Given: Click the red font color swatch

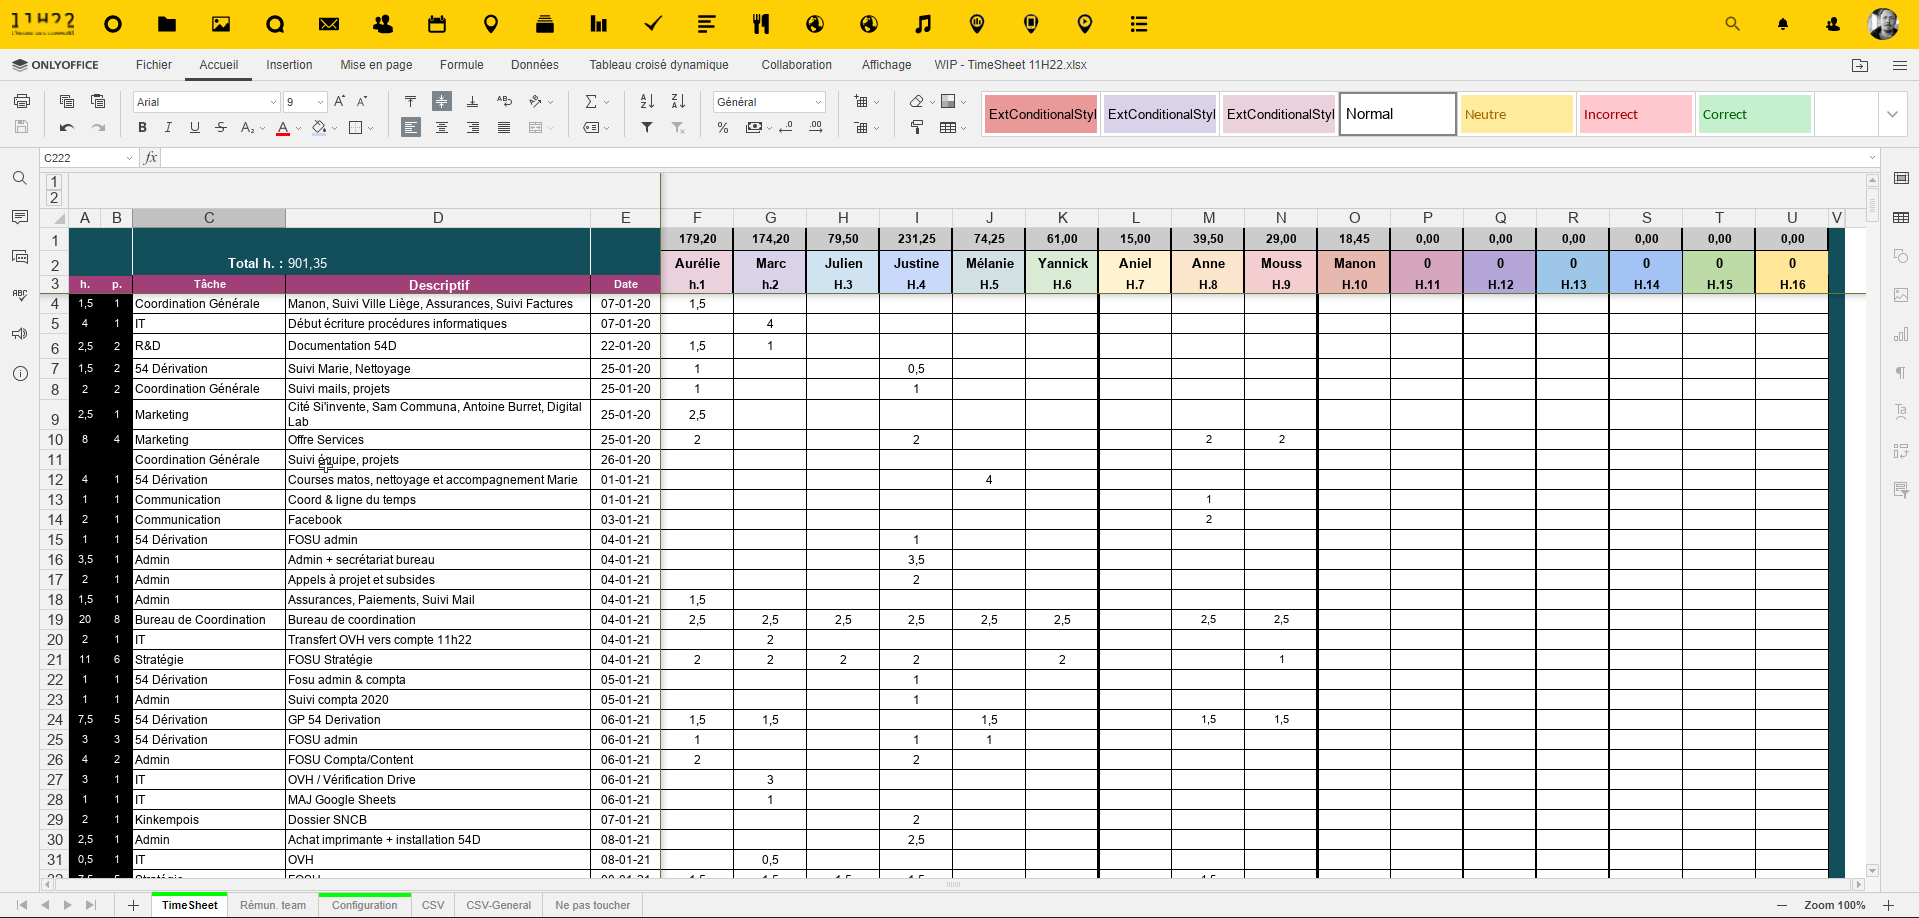Looking at the screenshot, I should (283, 128).
